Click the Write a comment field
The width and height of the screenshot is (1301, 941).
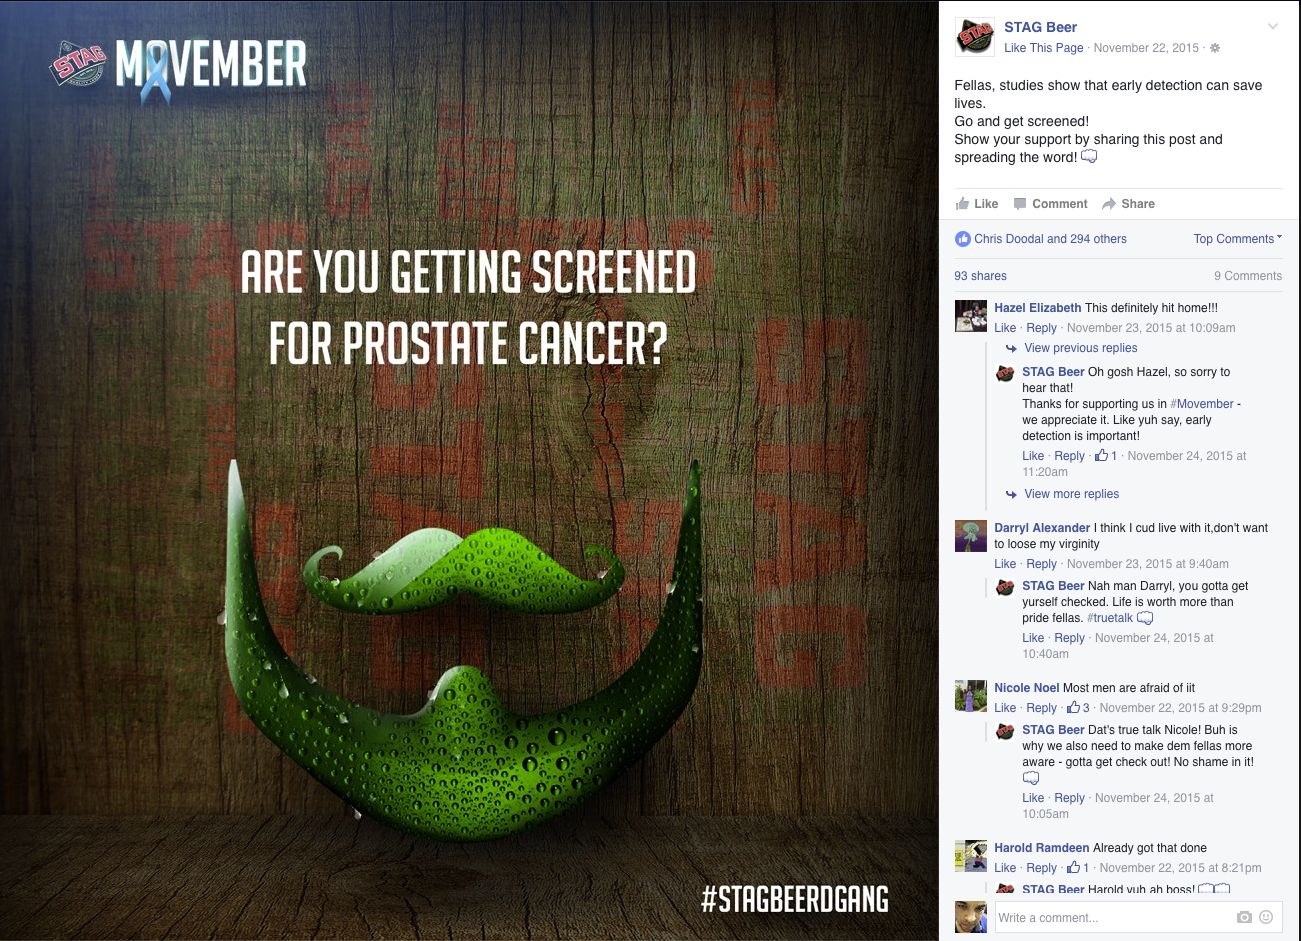(1114, 917)
